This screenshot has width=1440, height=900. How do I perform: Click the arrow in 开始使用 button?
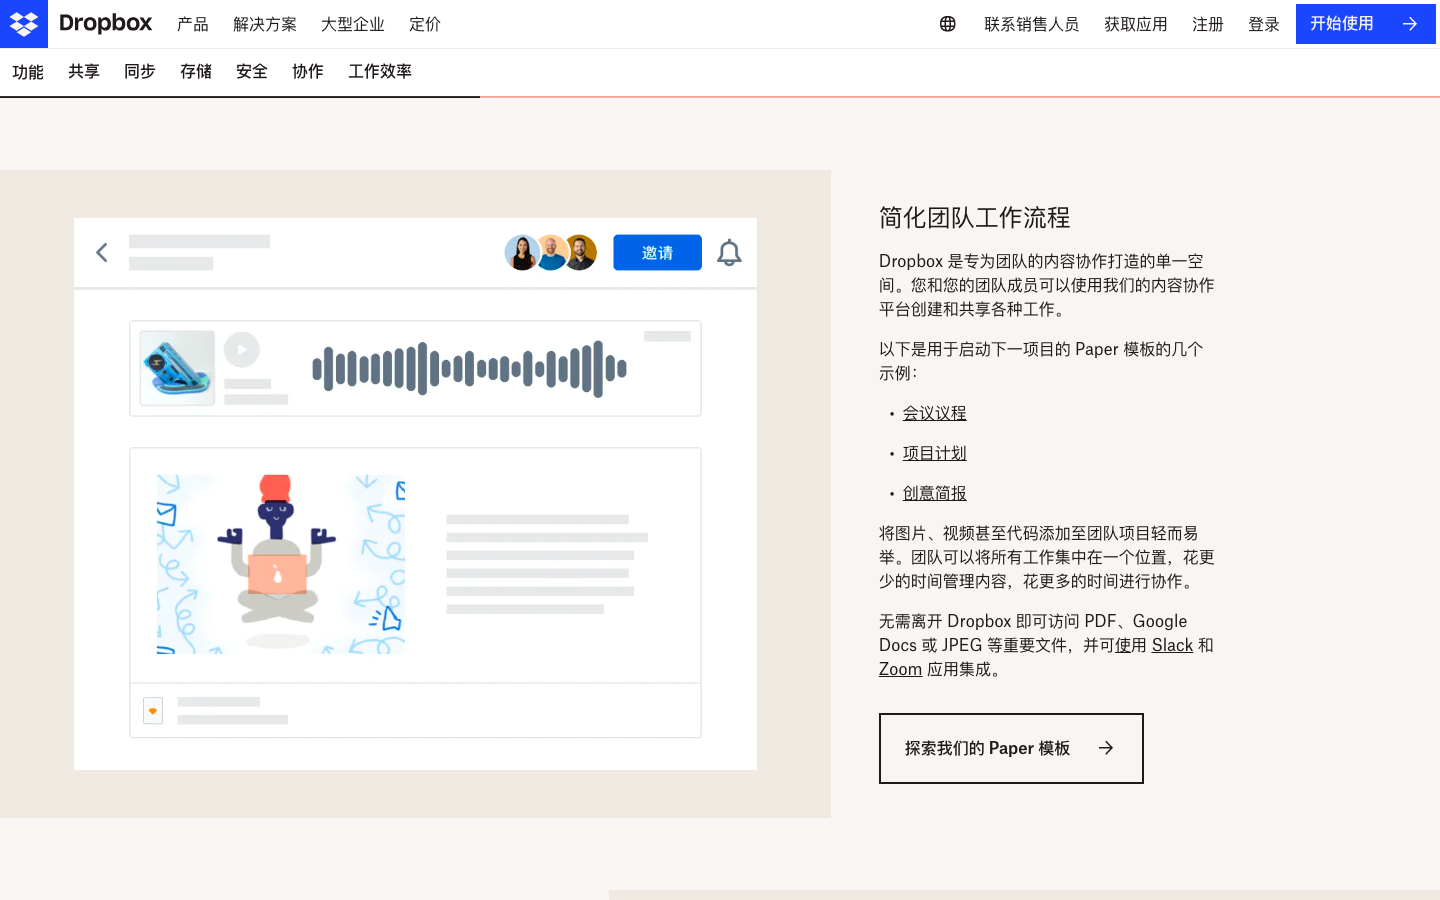pos(1410,24)
